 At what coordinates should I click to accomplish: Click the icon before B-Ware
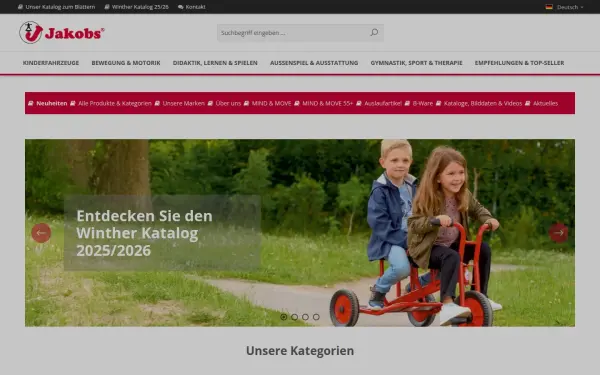point(407,103)
